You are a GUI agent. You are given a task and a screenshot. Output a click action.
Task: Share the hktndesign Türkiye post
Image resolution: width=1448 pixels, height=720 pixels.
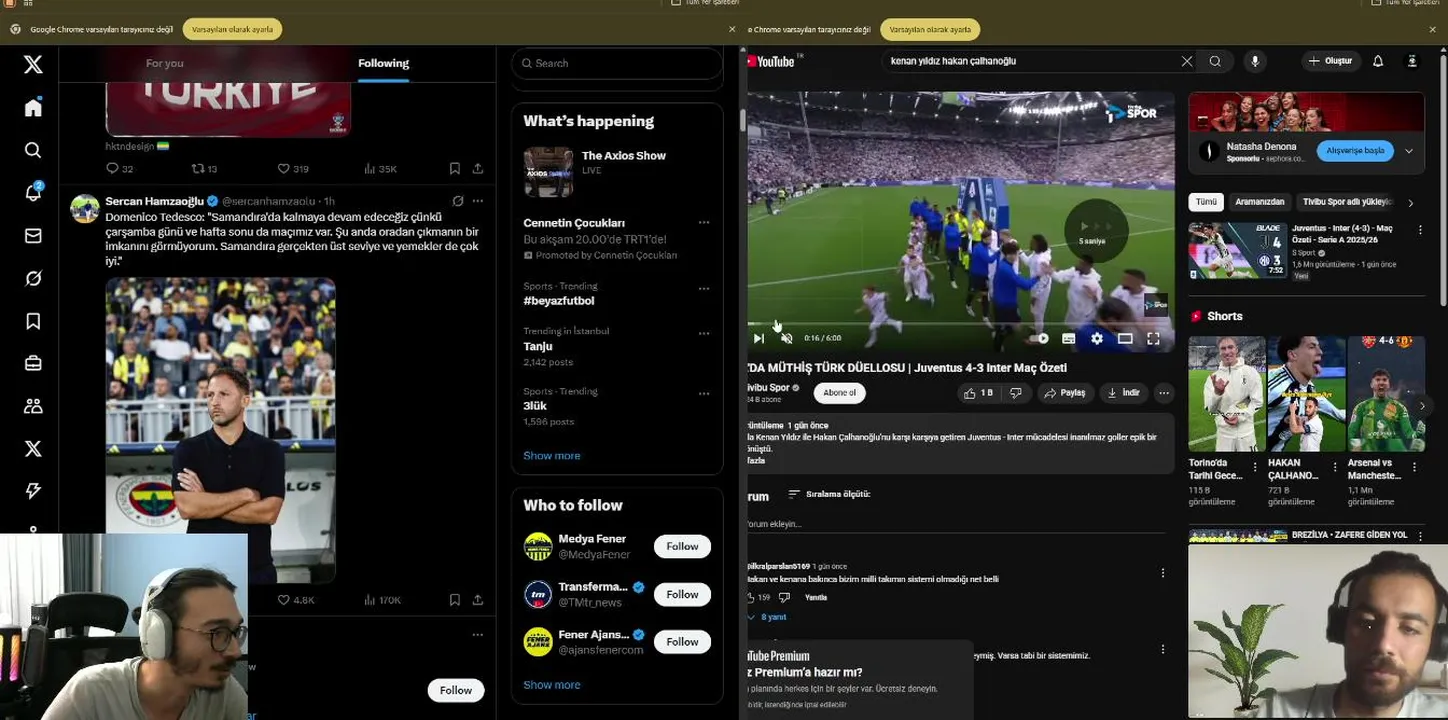click(x=478, y=169)
